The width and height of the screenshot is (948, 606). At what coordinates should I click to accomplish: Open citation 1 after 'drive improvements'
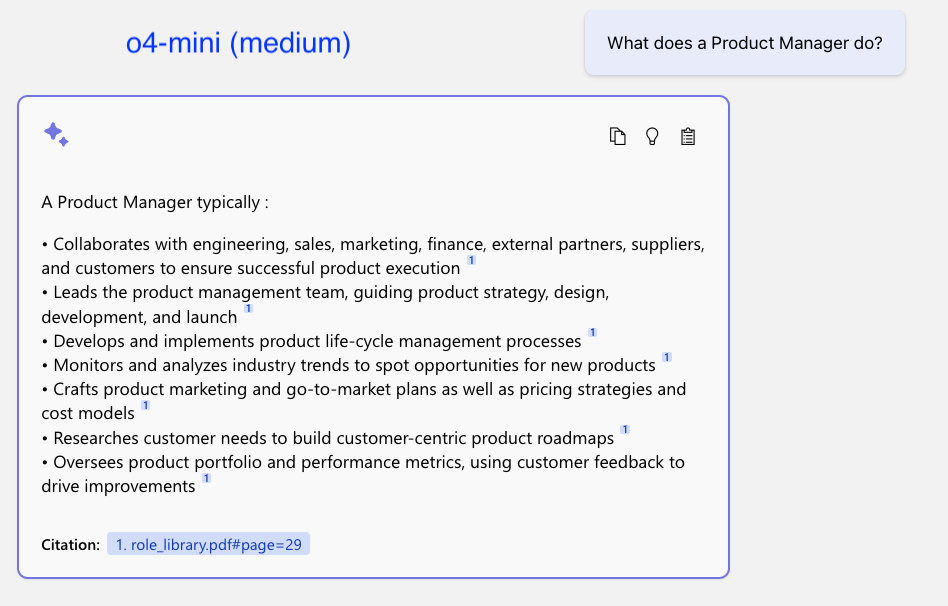point(207,478)
